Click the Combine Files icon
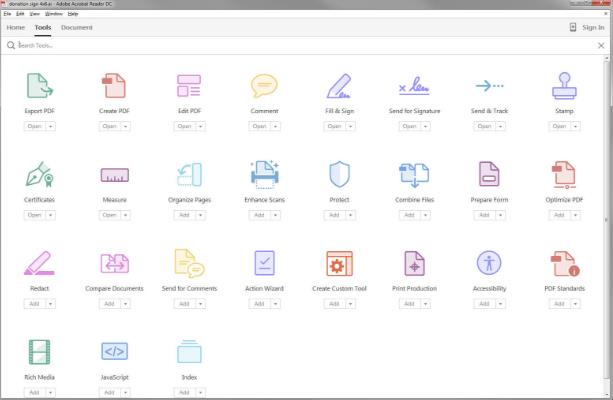 [414, 175]
